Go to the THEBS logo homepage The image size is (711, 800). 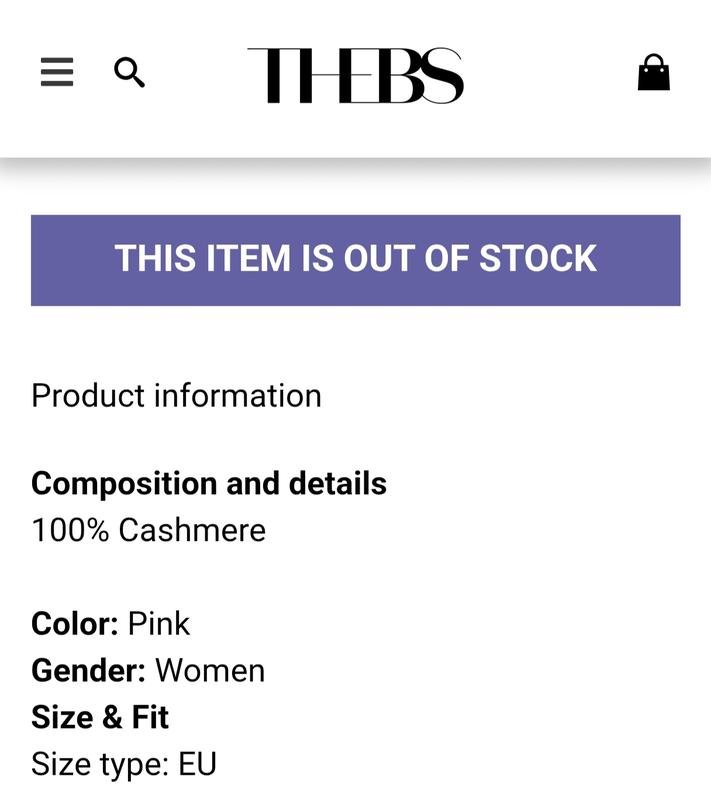[x=355, y=75]
